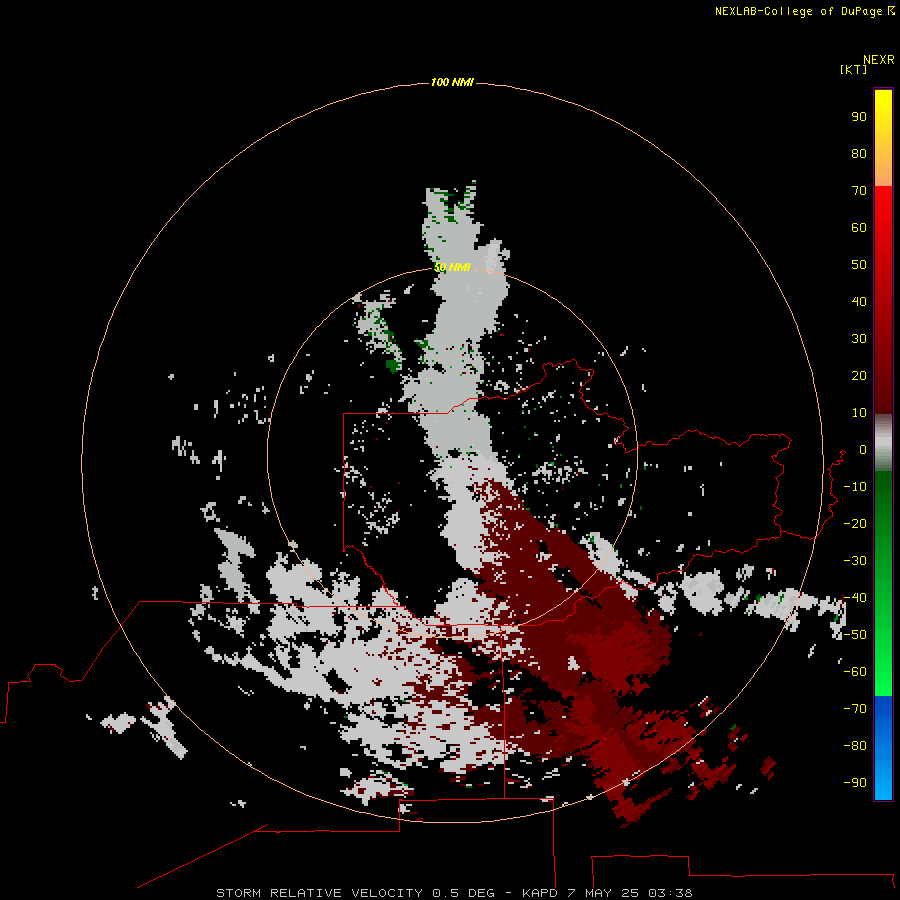Click the yellow top segment of color bar

click(883, 137)
